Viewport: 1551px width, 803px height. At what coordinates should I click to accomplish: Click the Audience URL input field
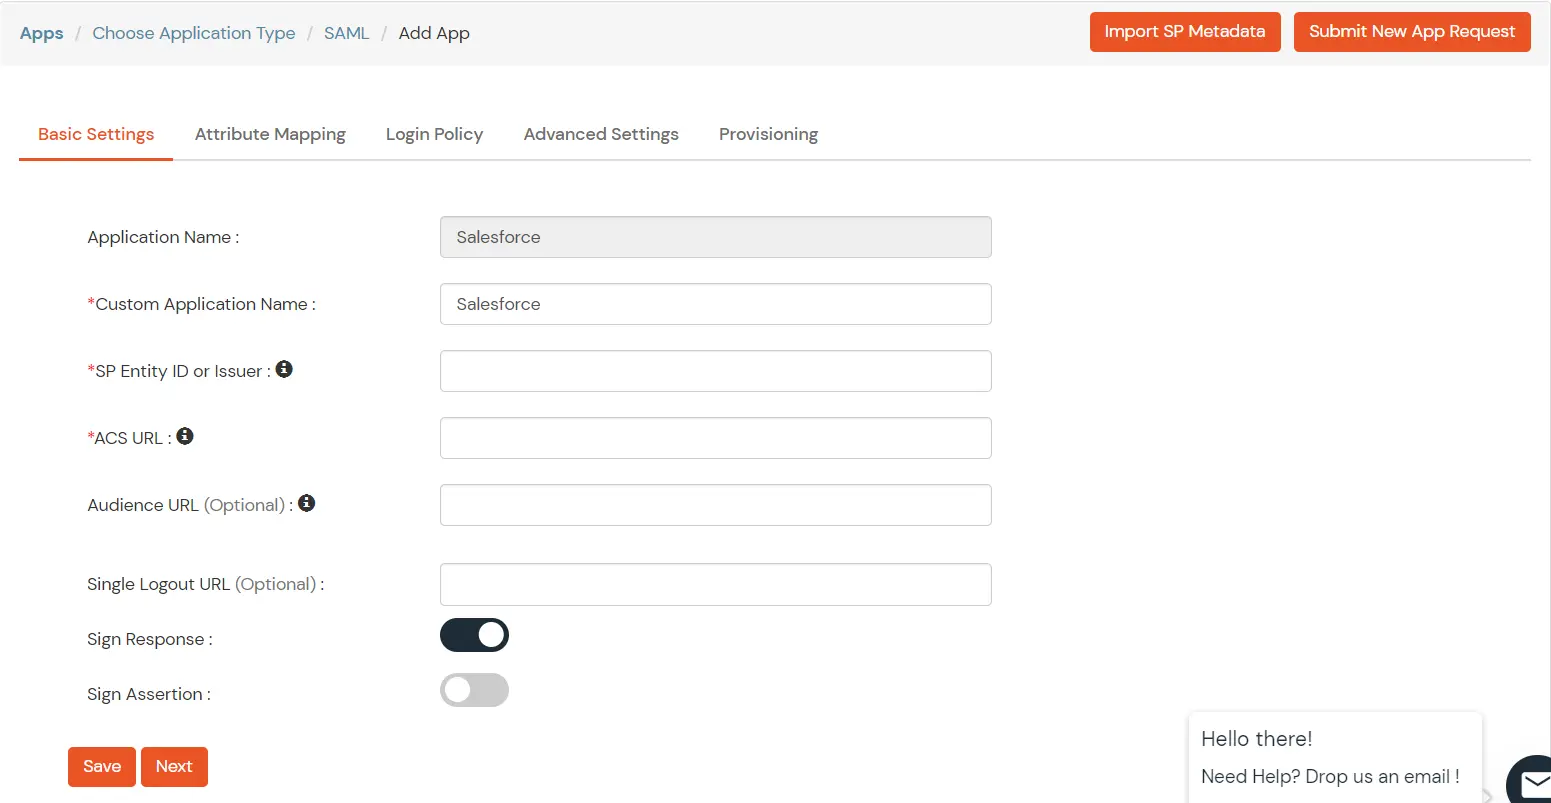coord(716,505)
